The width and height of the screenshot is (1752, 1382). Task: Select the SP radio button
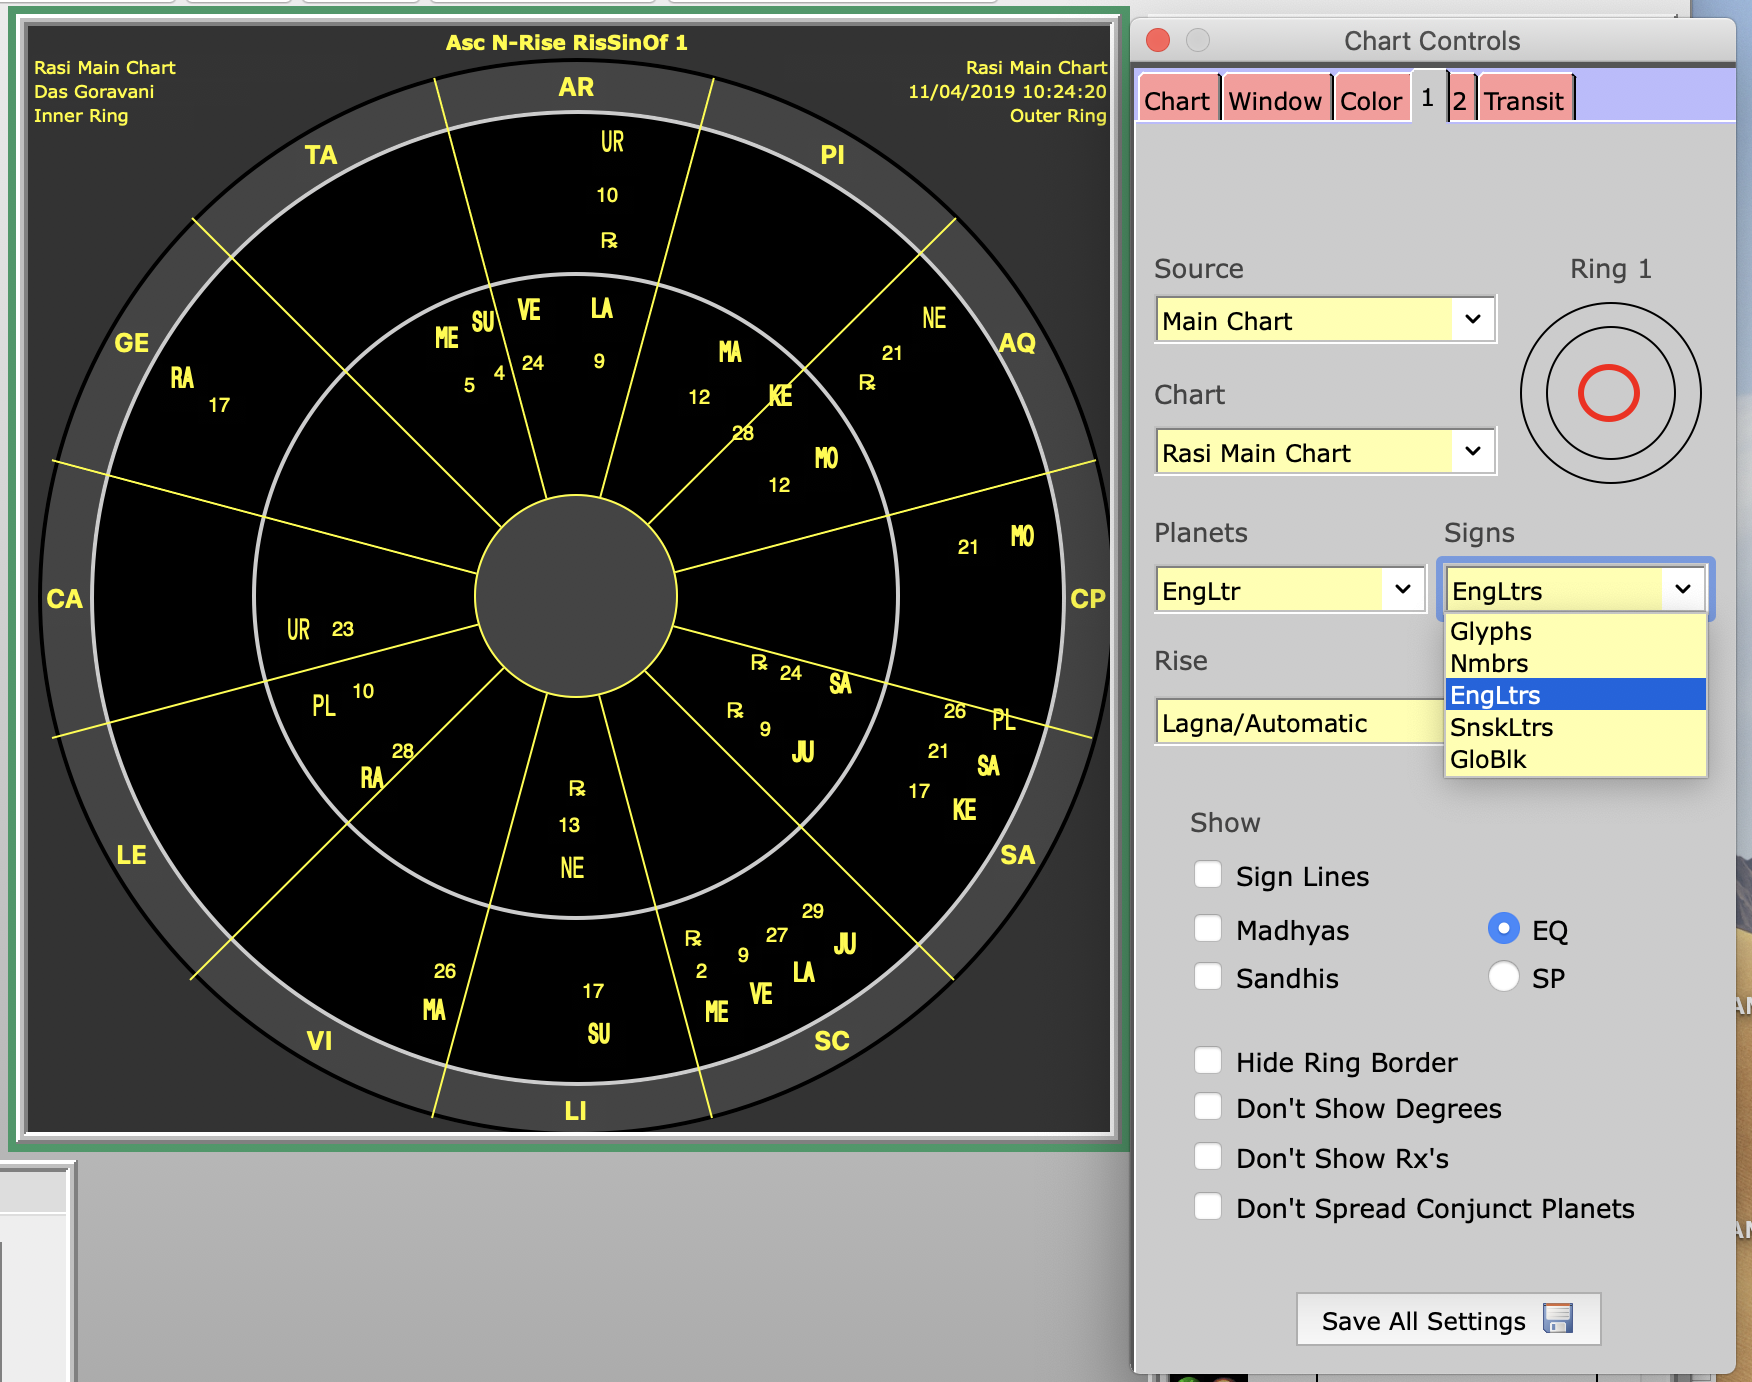coord(1503,977)
